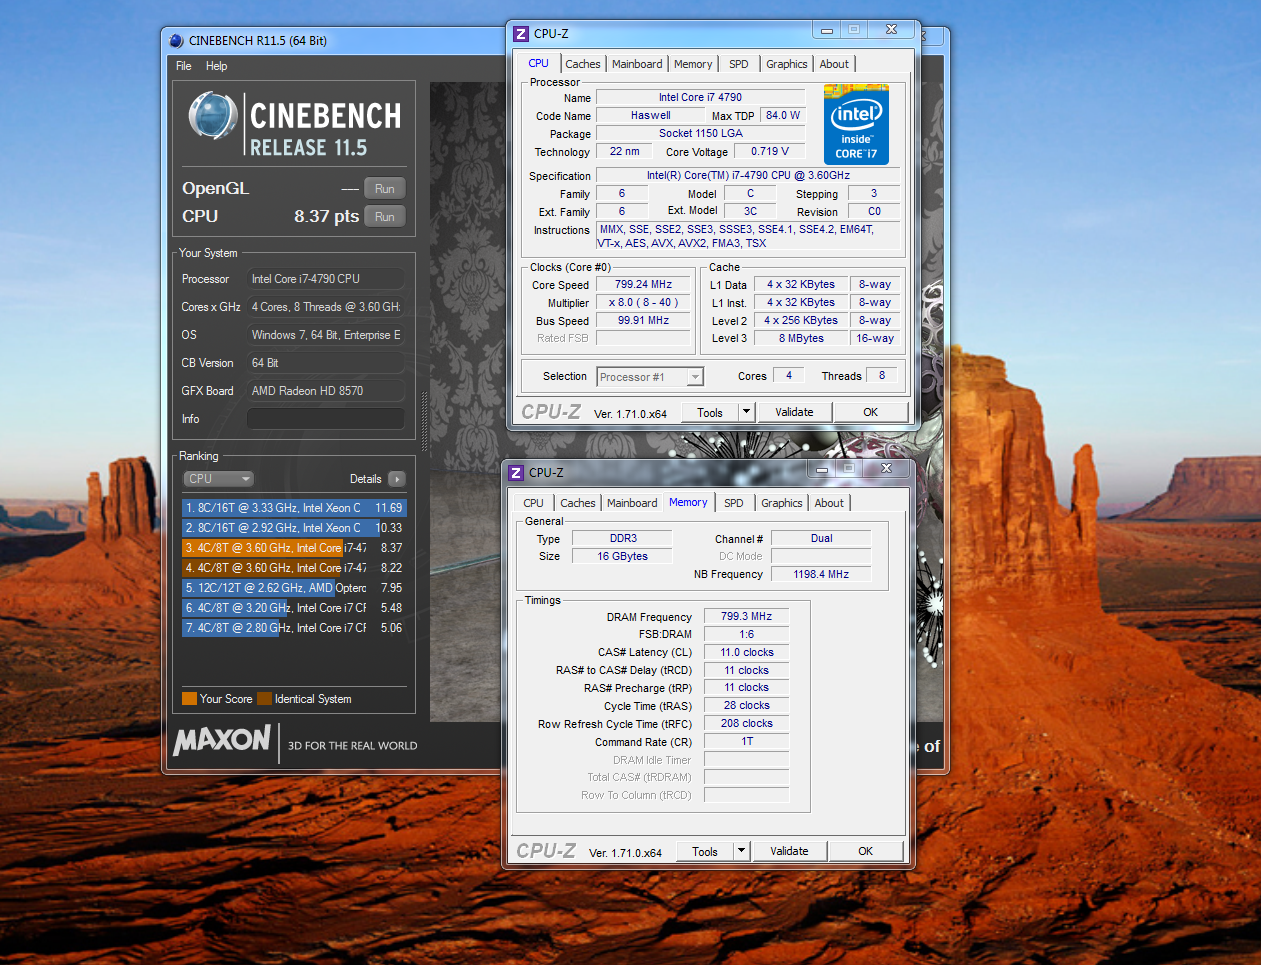
Task: Switch to CPU tab in lower CPU-Z window
Action: point(534,503)
